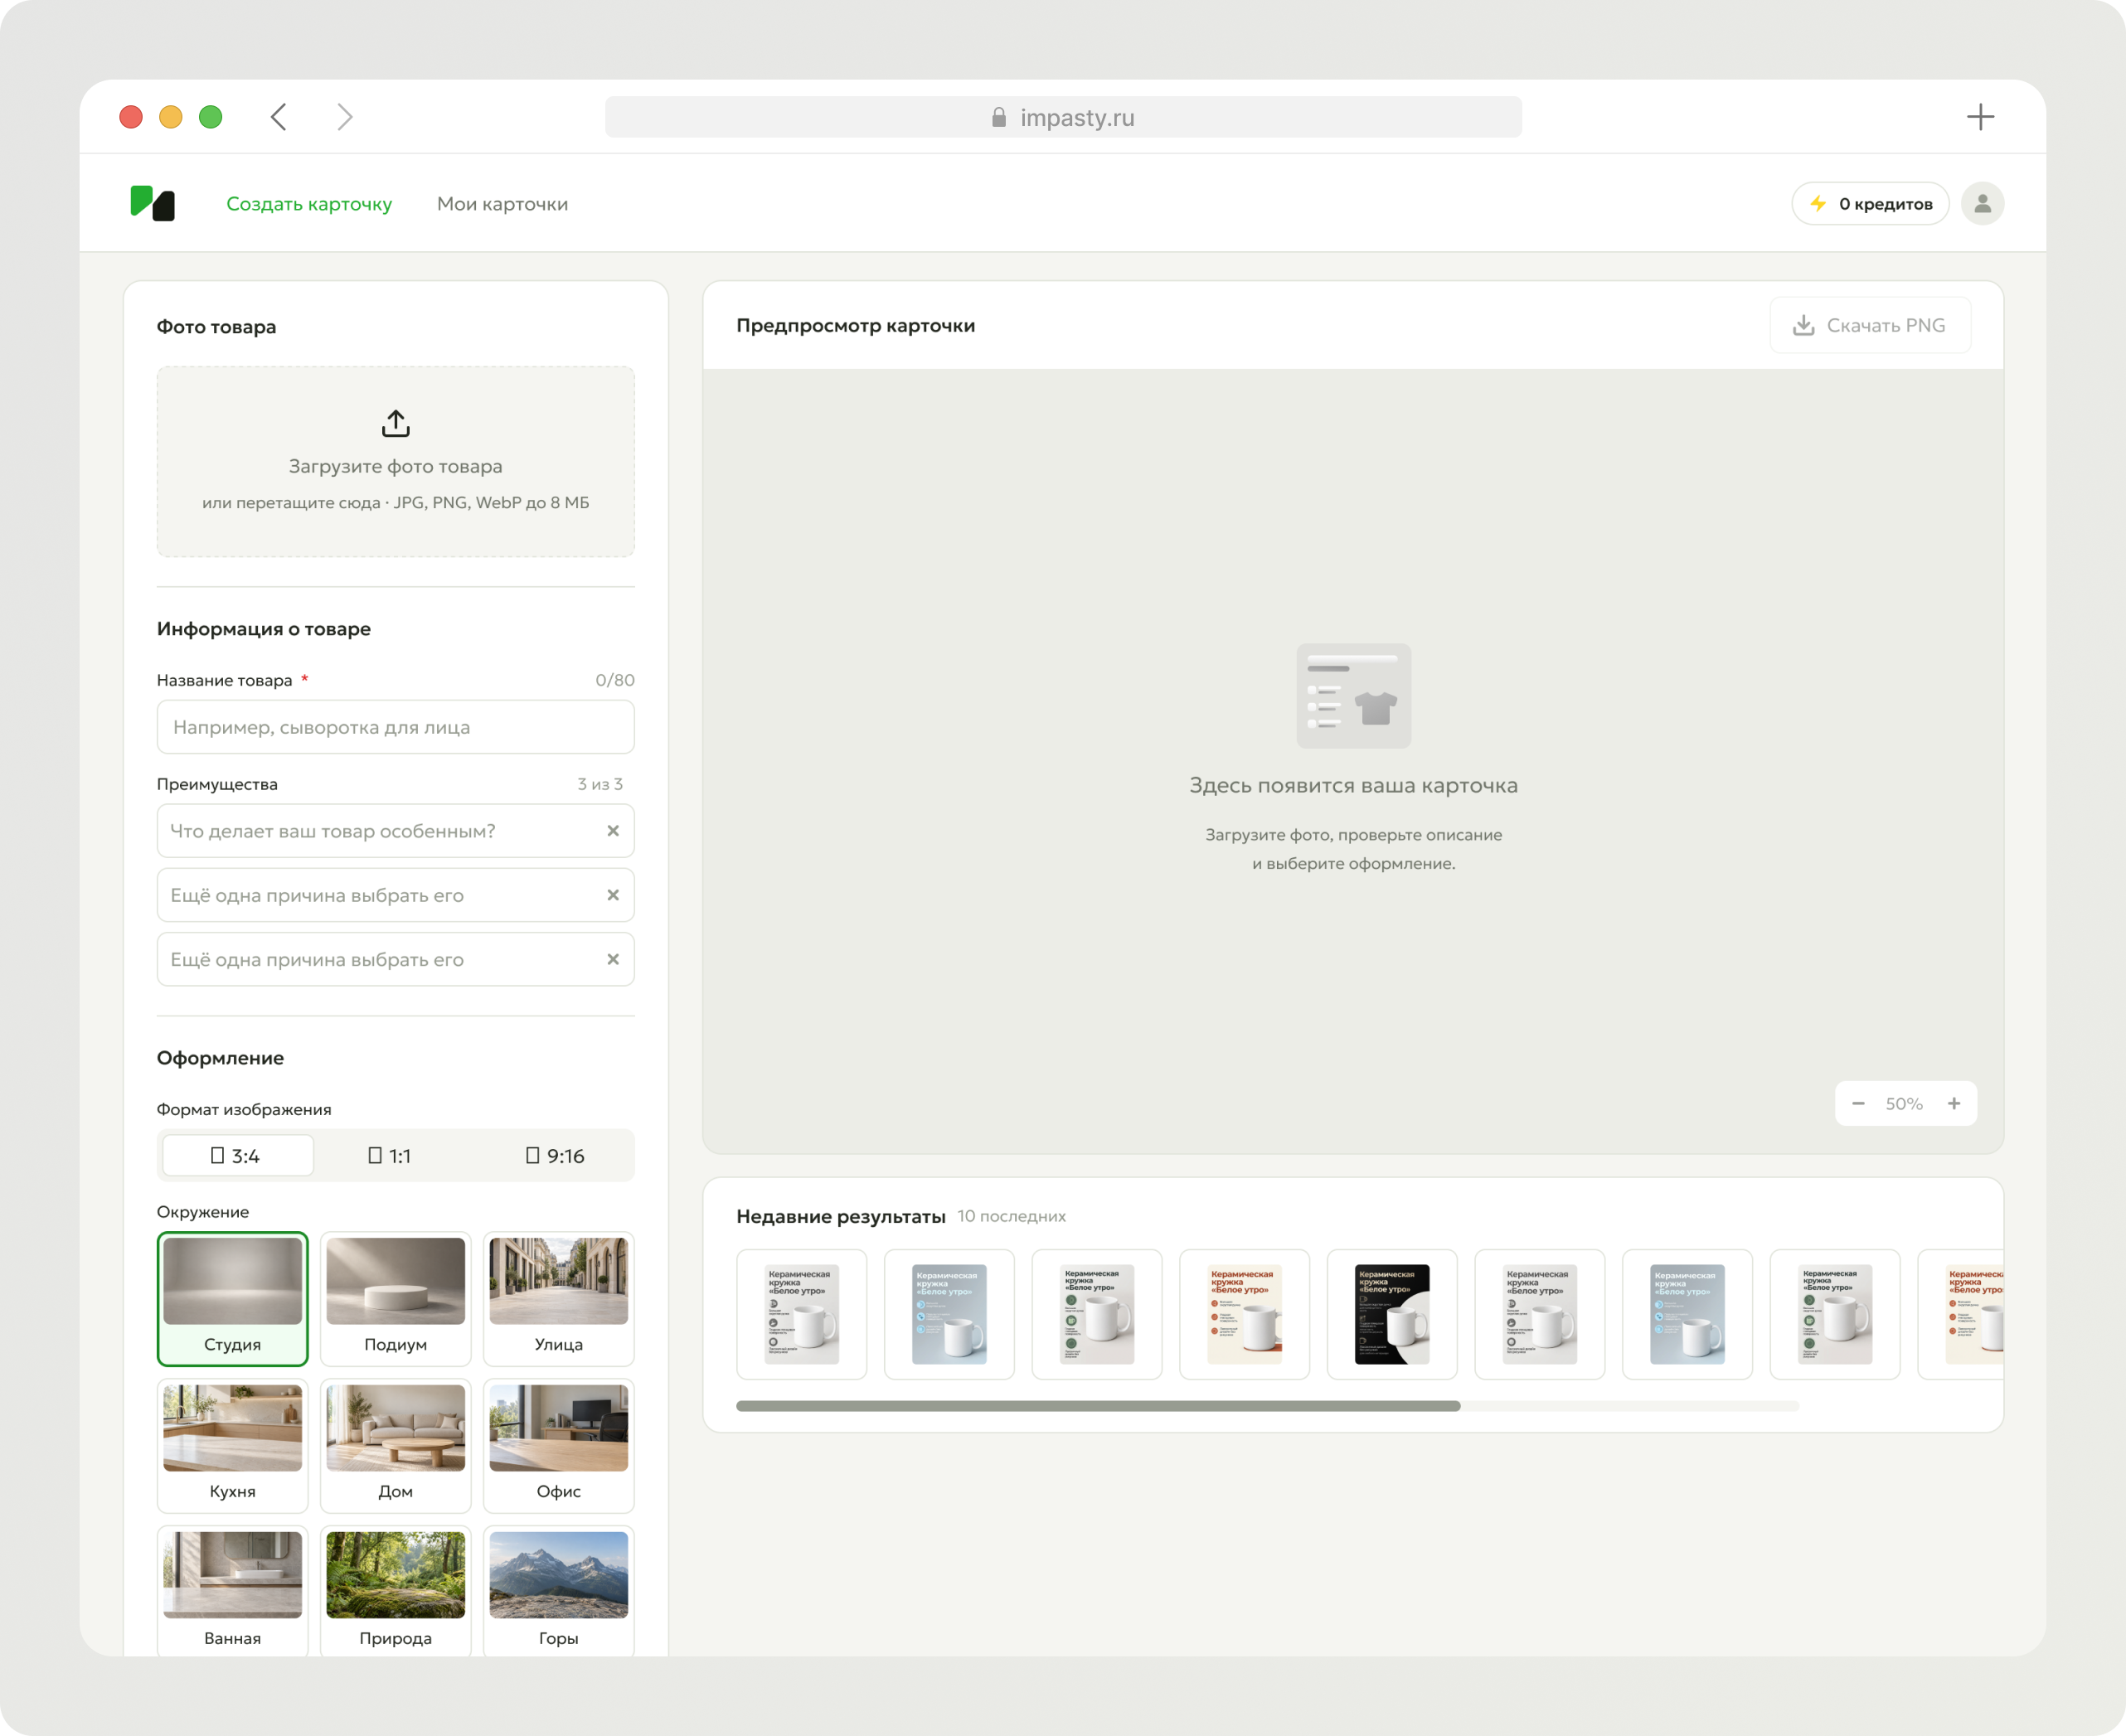Remove the third advantage field with its X

tap(613, 959)
